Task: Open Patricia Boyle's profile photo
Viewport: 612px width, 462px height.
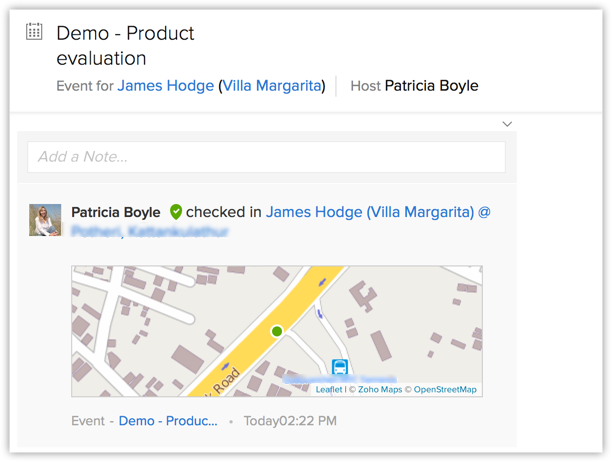Action: (x=45, y=220)
